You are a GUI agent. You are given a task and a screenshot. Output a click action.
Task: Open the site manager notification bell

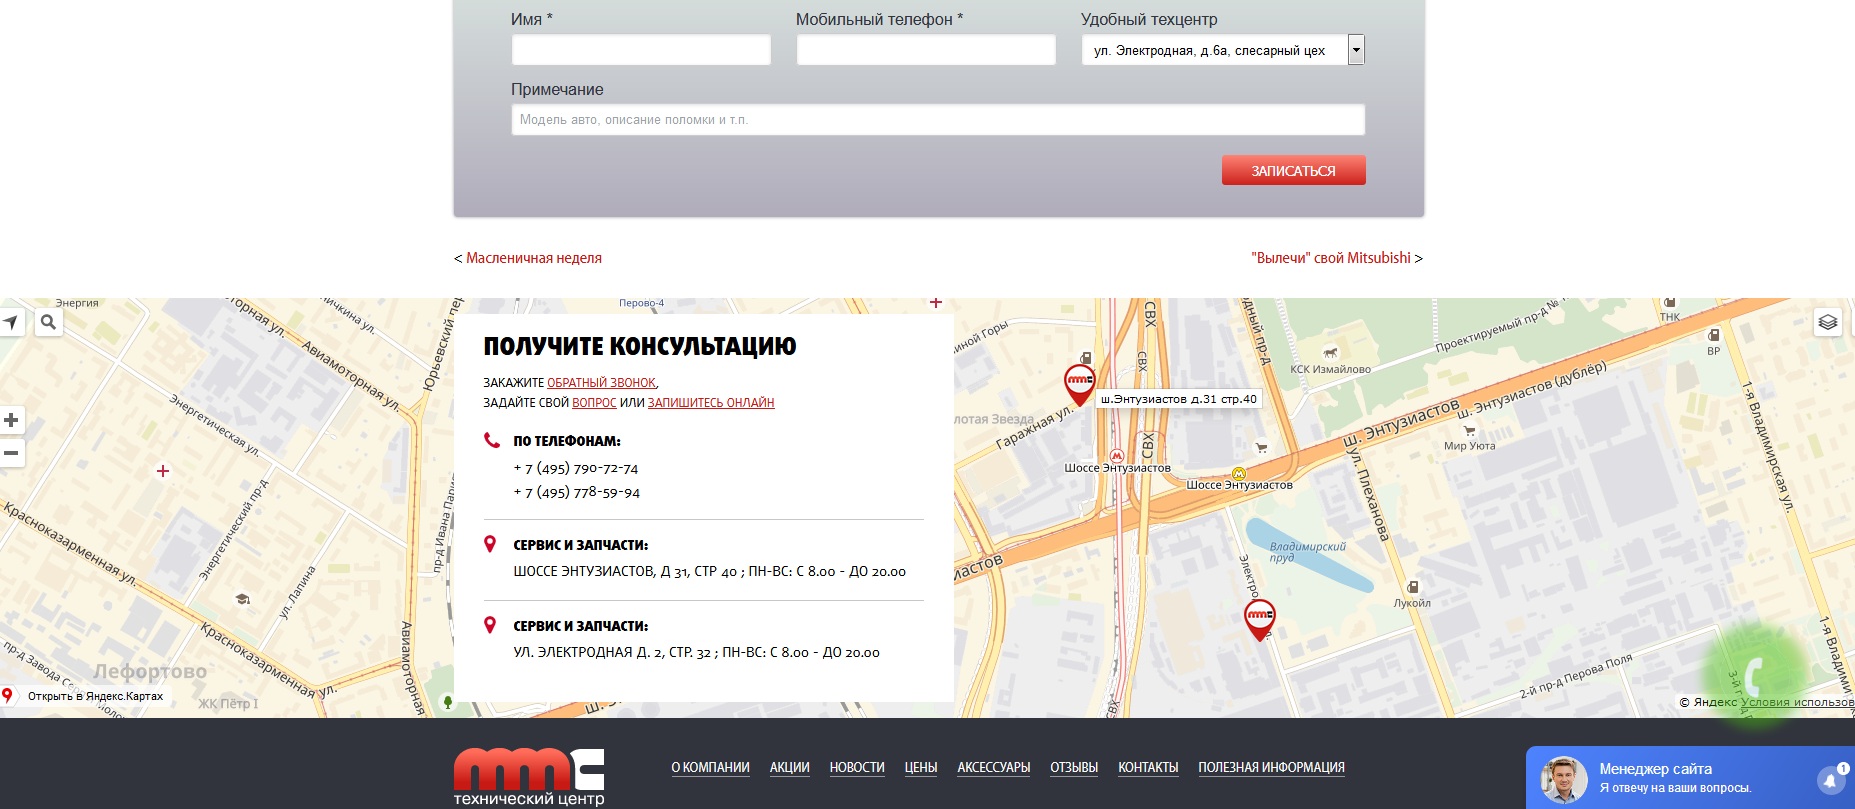[1830, 781]
